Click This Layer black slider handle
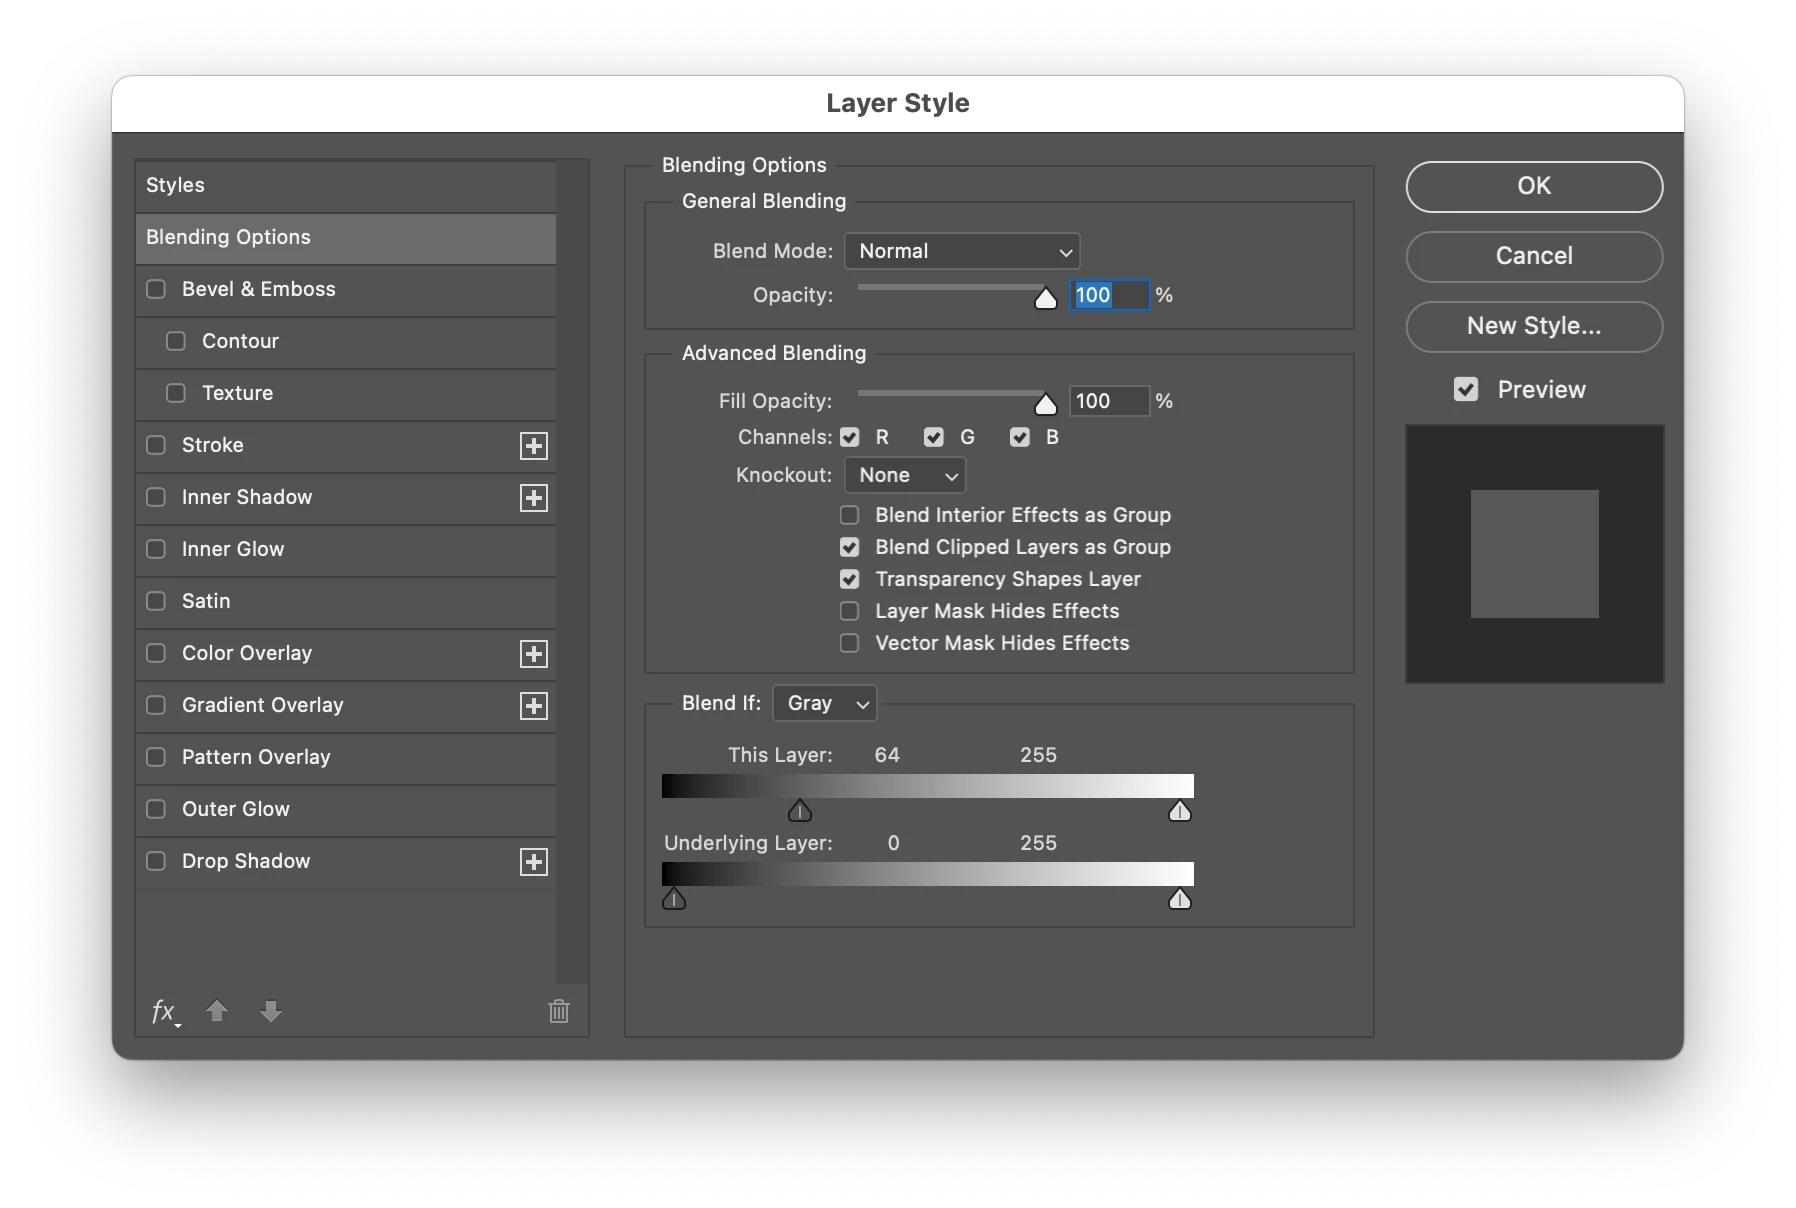This screenshot has height=1208, width=1796. click(x=800, y=810)
